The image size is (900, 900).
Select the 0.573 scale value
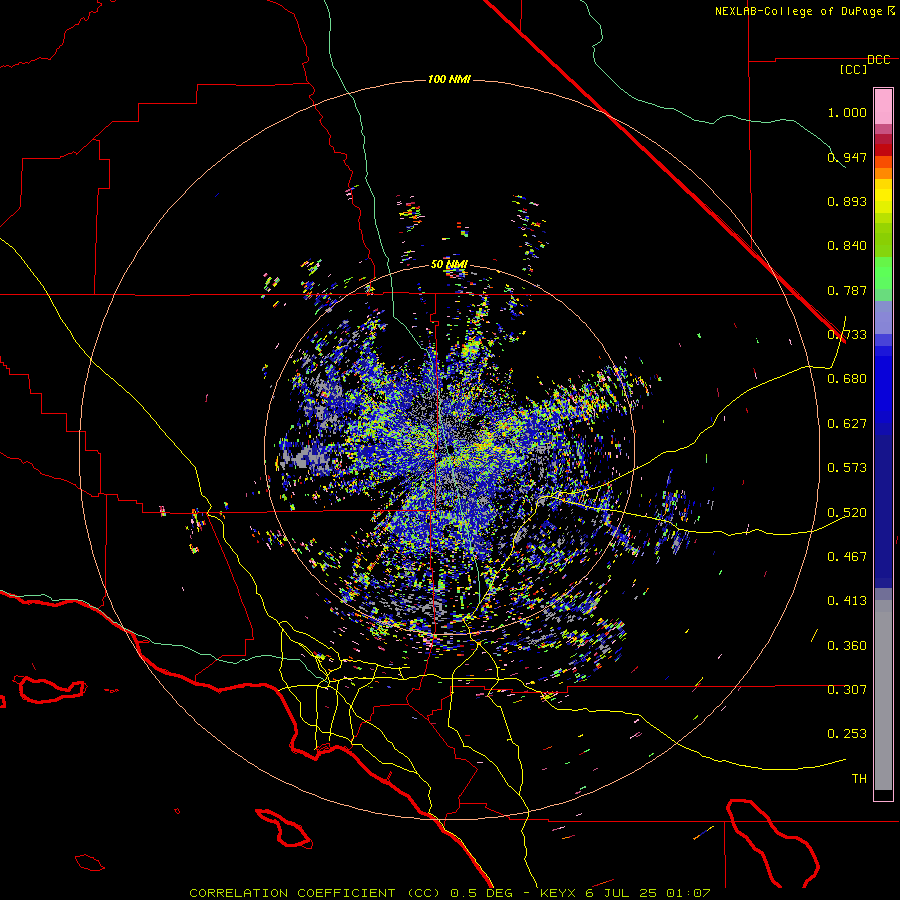[847, 468]
